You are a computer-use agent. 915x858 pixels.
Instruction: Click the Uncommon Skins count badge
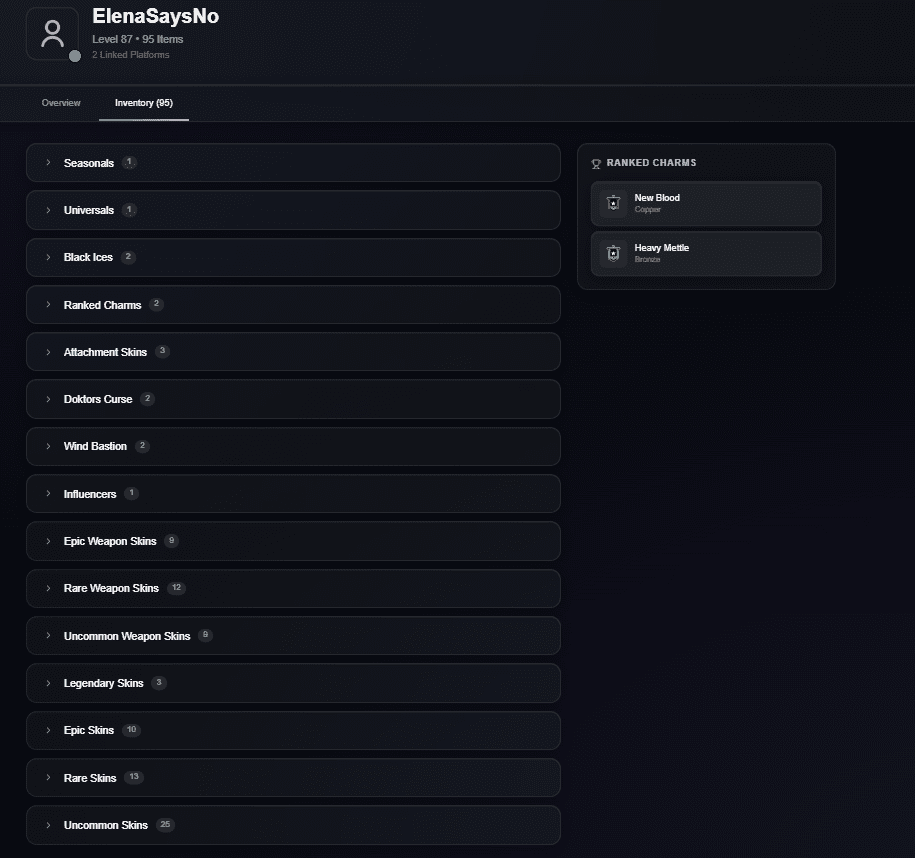tap(165, 825)
